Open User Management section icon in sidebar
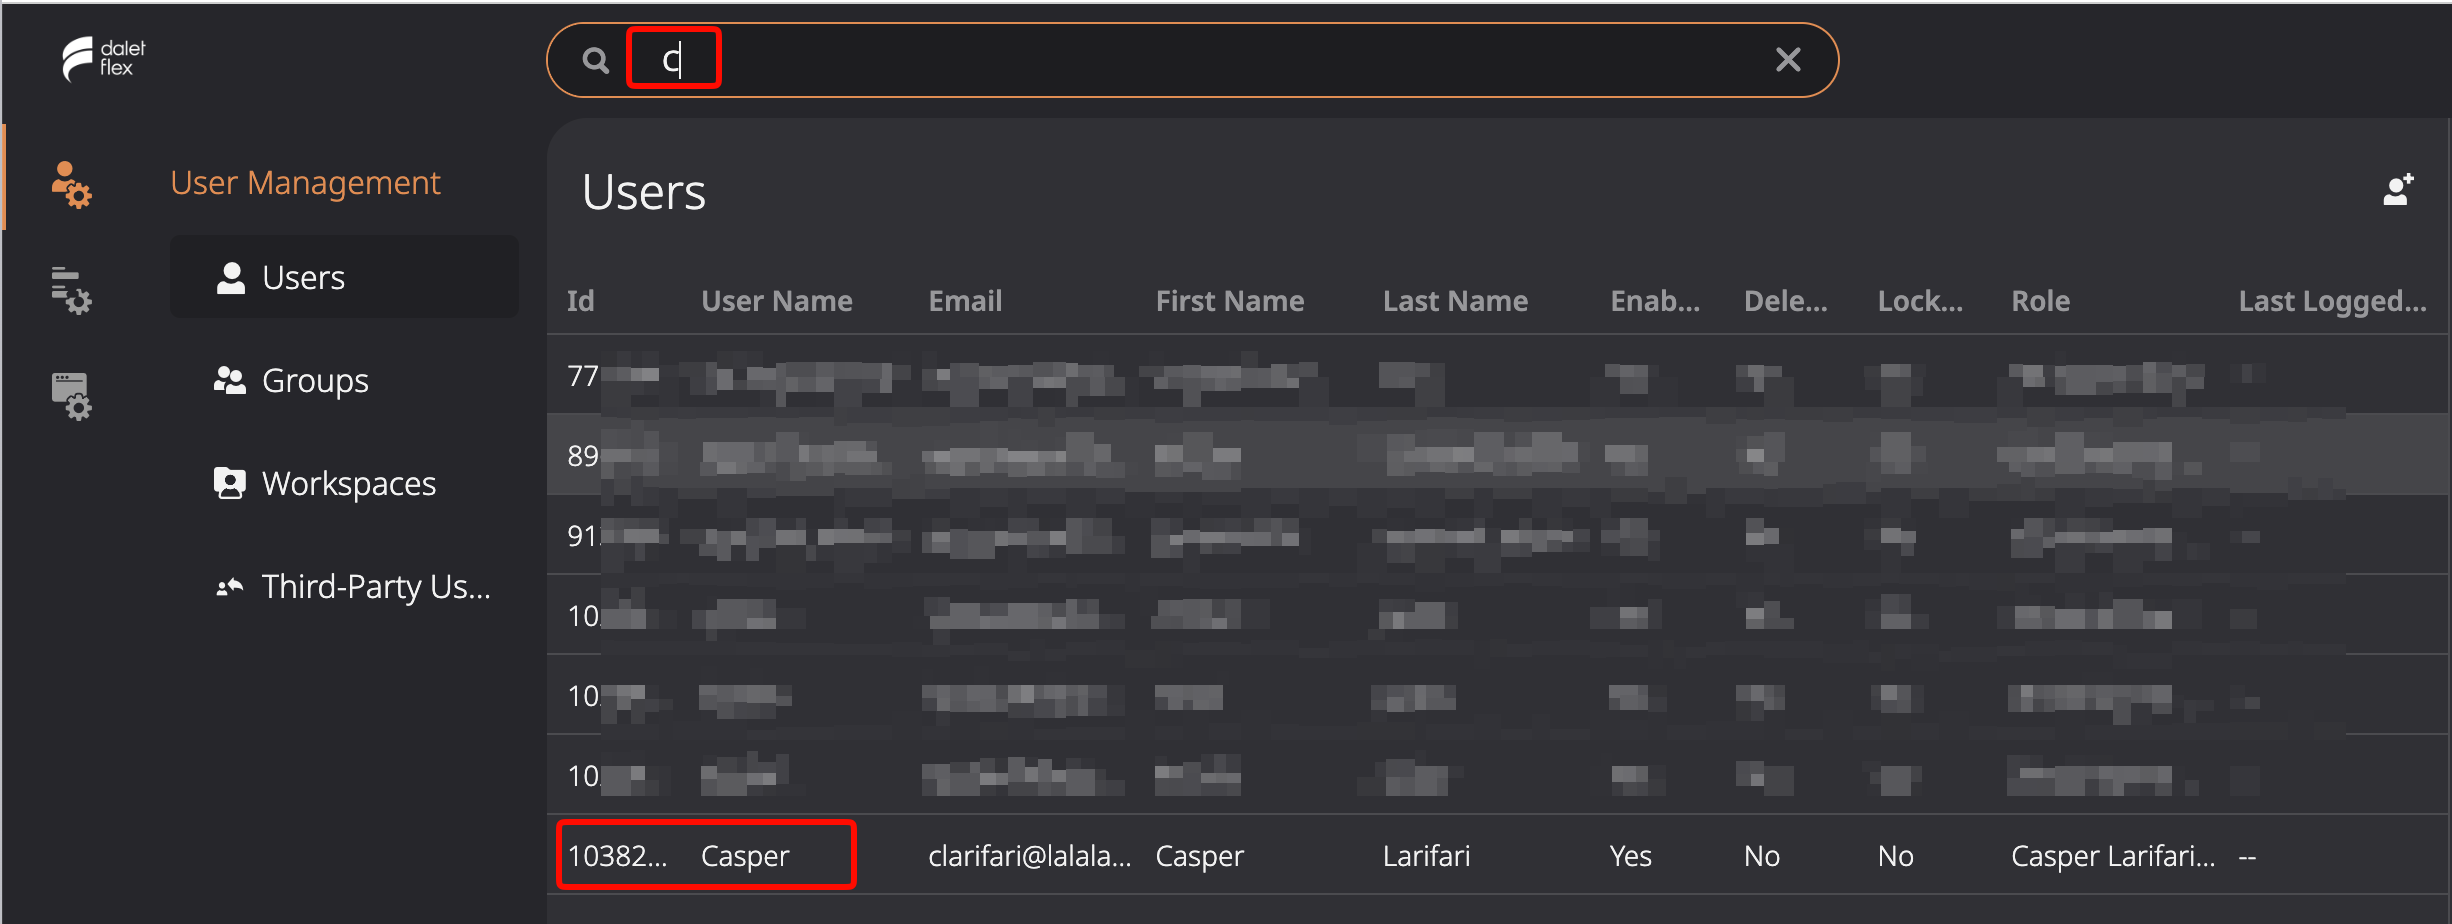This screenshot has width=2452, height=924. (x=71, y=185)
